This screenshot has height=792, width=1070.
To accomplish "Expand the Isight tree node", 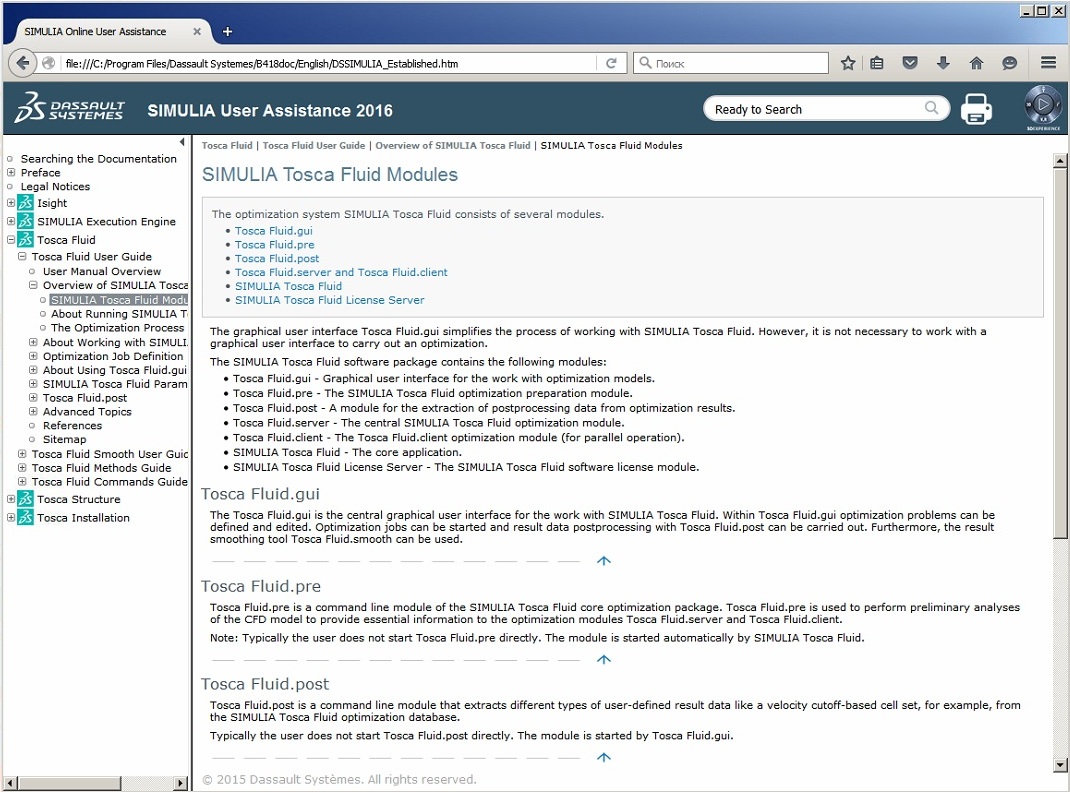I will click(11, 203).
